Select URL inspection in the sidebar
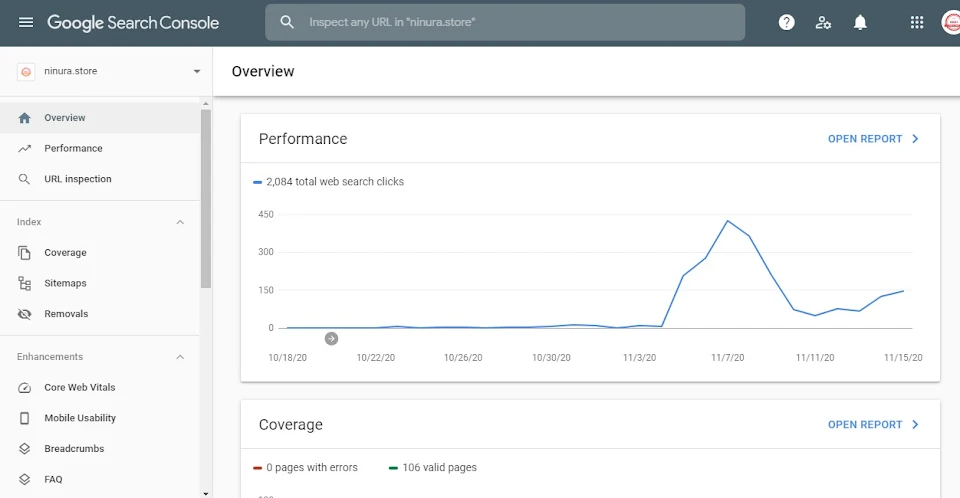Screen dimensions: 960x498 78,179
